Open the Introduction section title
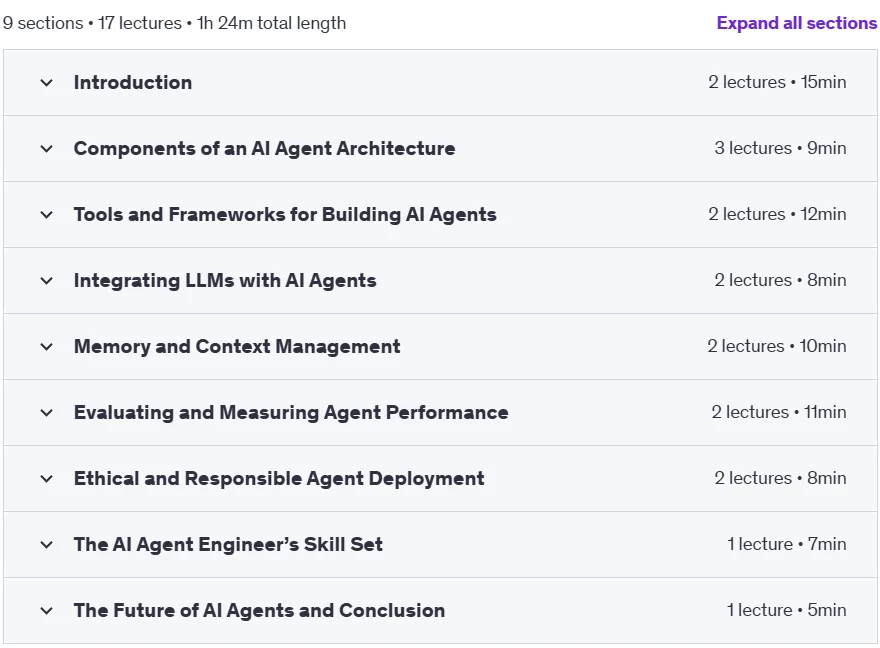 pos(133,82)
